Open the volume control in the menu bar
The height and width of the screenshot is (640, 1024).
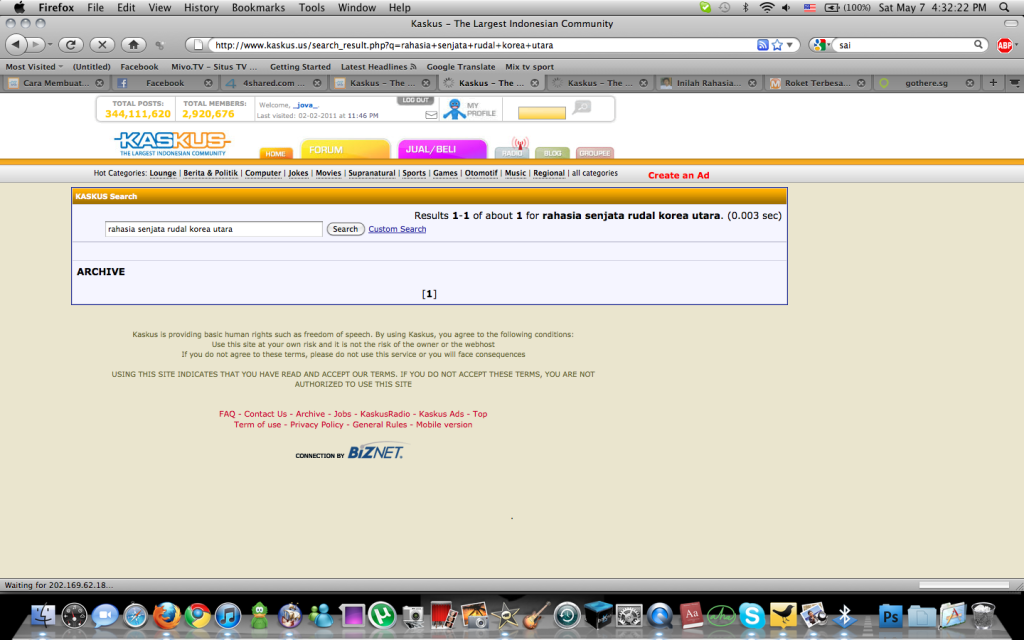click(x=786, y=8)
